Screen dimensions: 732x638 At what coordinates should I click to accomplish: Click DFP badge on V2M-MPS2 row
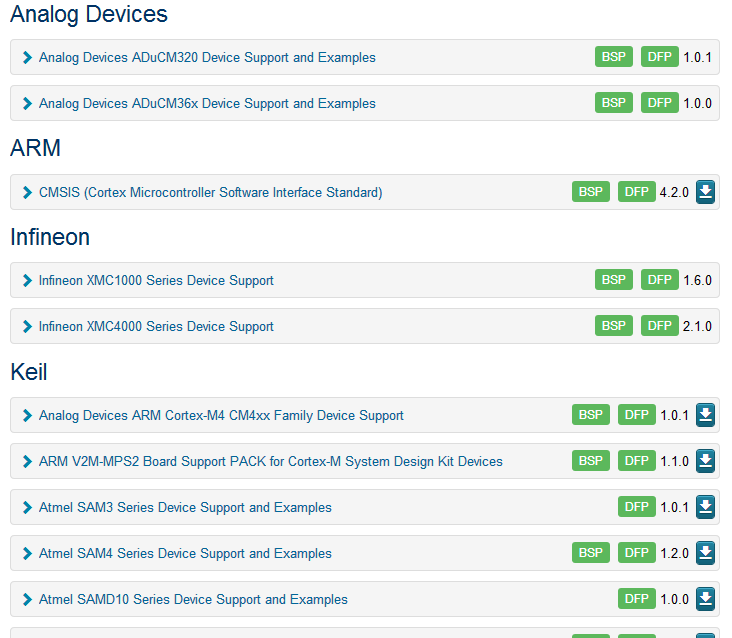(x=637, y=460)
